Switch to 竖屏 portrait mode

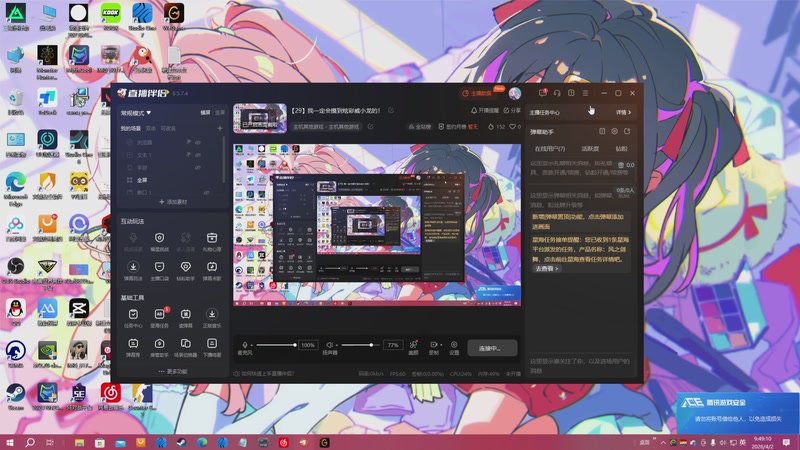pos(220,113)
